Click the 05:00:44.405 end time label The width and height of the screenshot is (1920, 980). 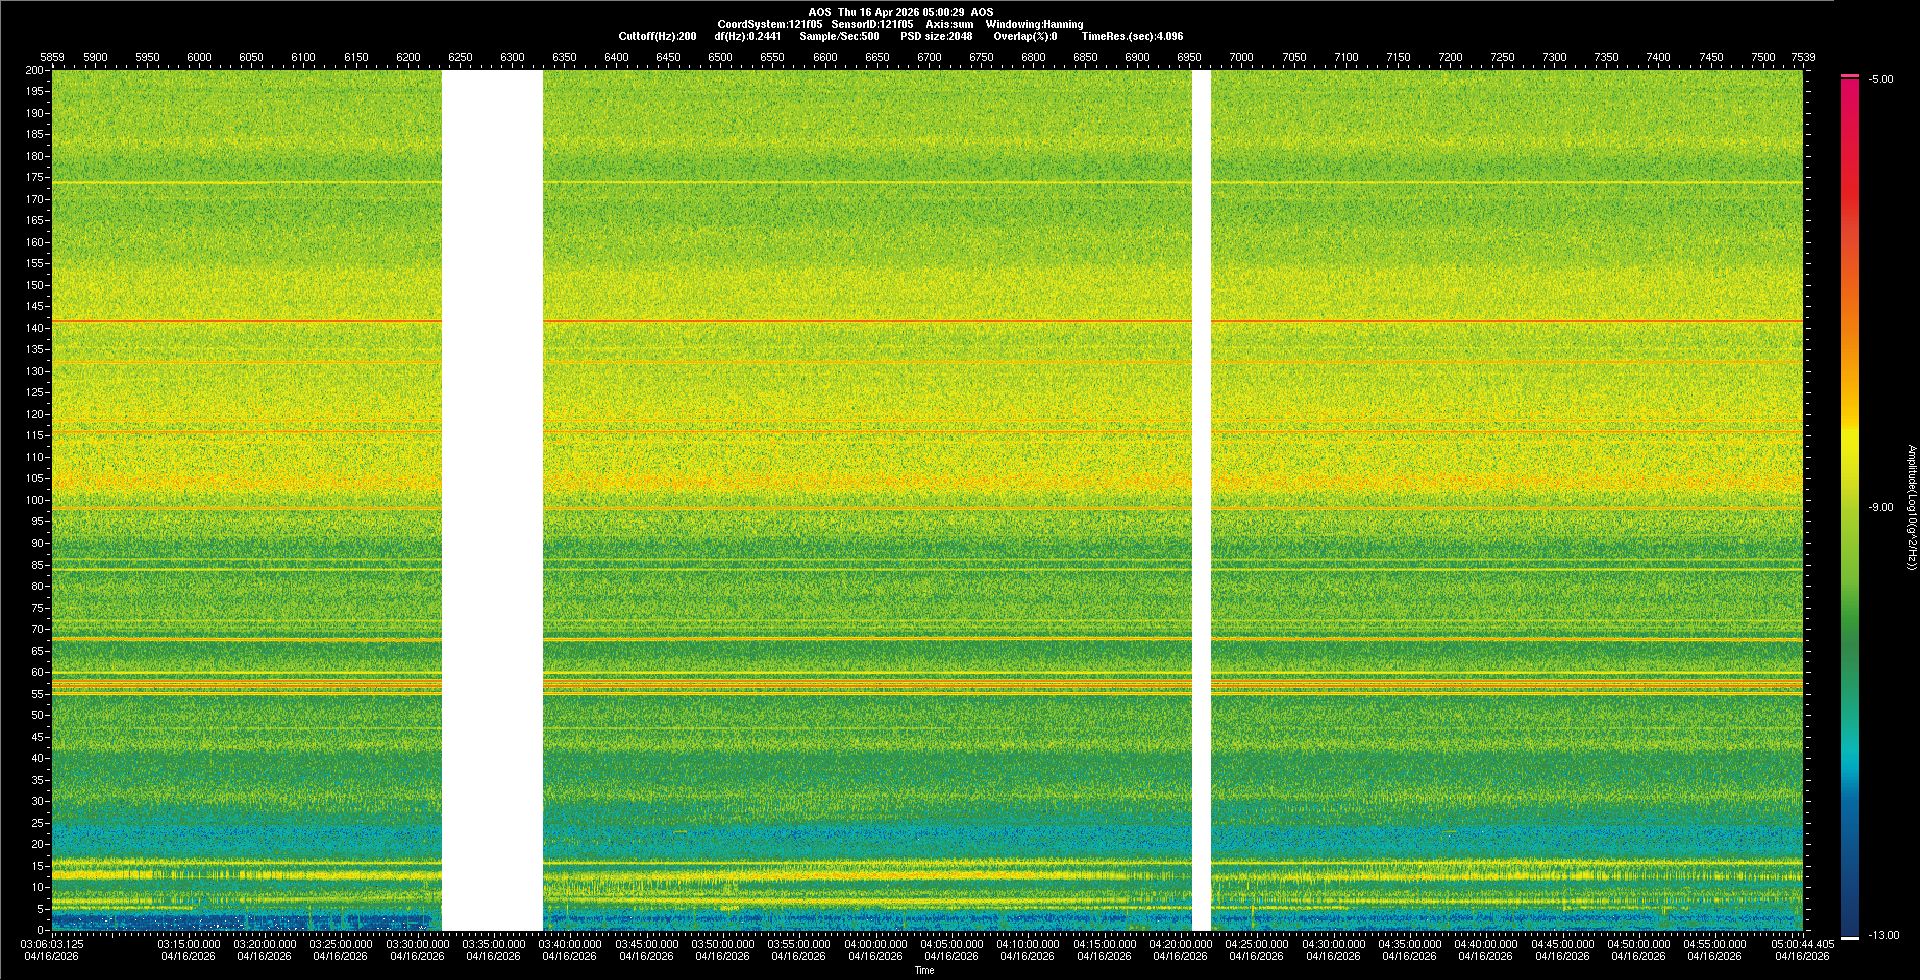coord(1801,943)
